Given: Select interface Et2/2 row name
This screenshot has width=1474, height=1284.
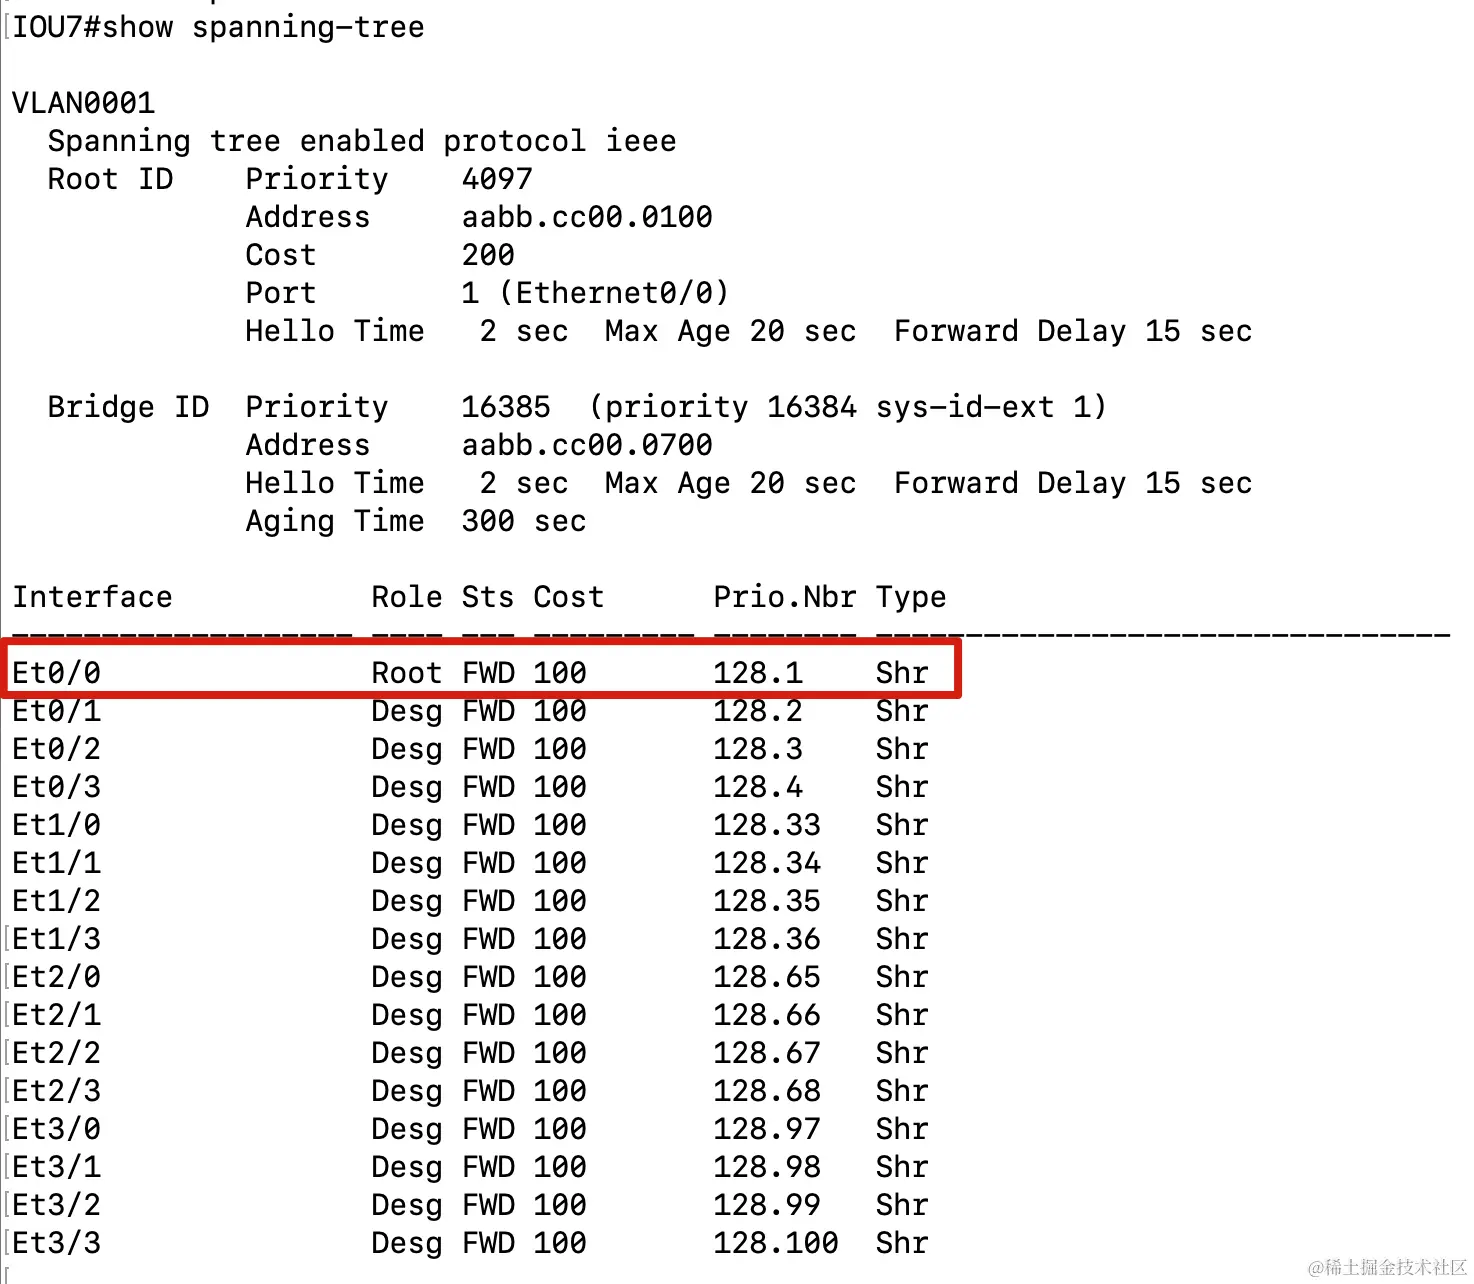Looking at the screenshot, I should pyautogui.click(x=56, y=1053).
